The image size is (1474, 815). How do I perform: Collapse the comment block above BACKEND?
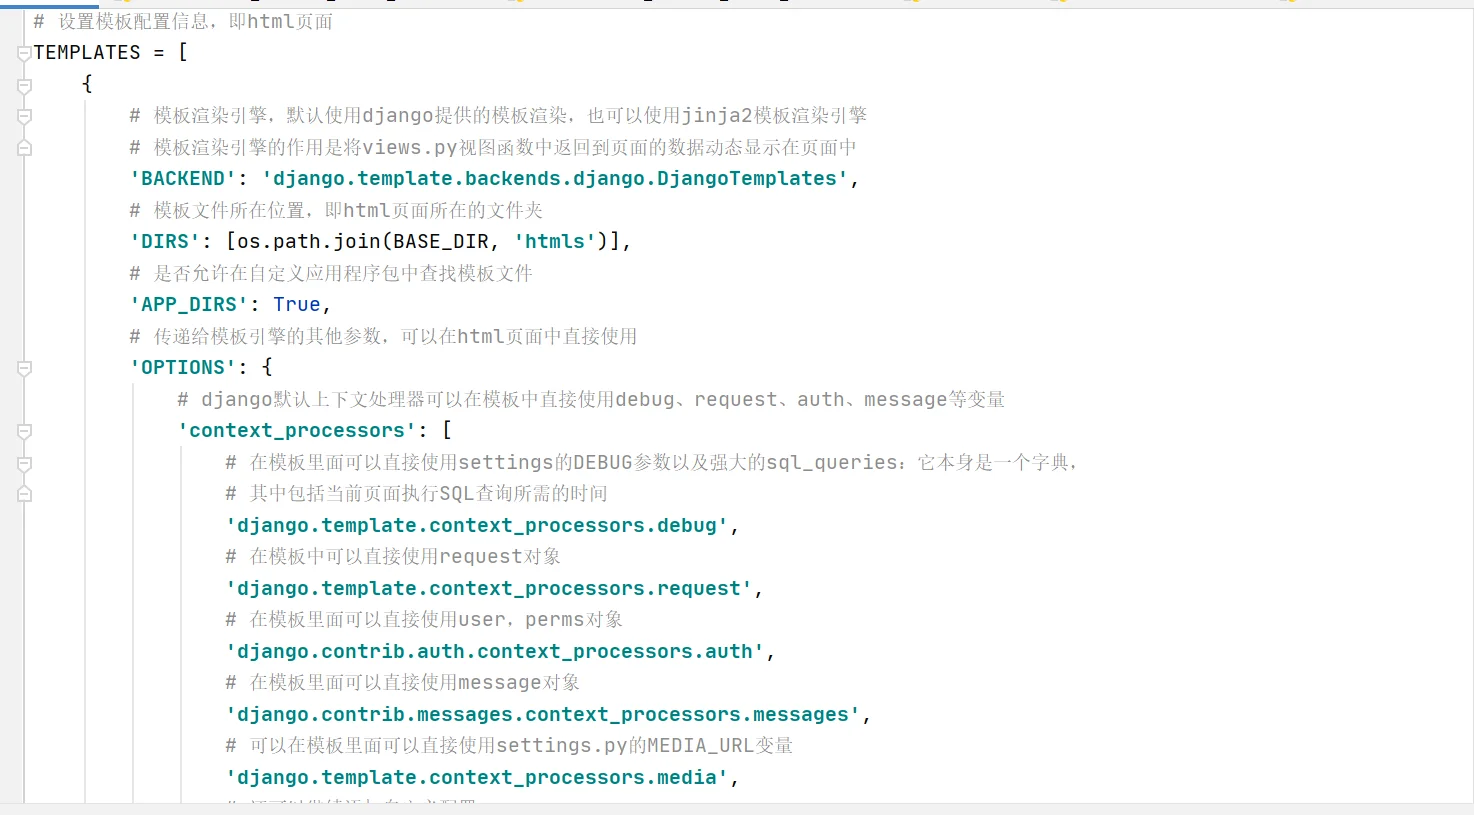[23, 116]
